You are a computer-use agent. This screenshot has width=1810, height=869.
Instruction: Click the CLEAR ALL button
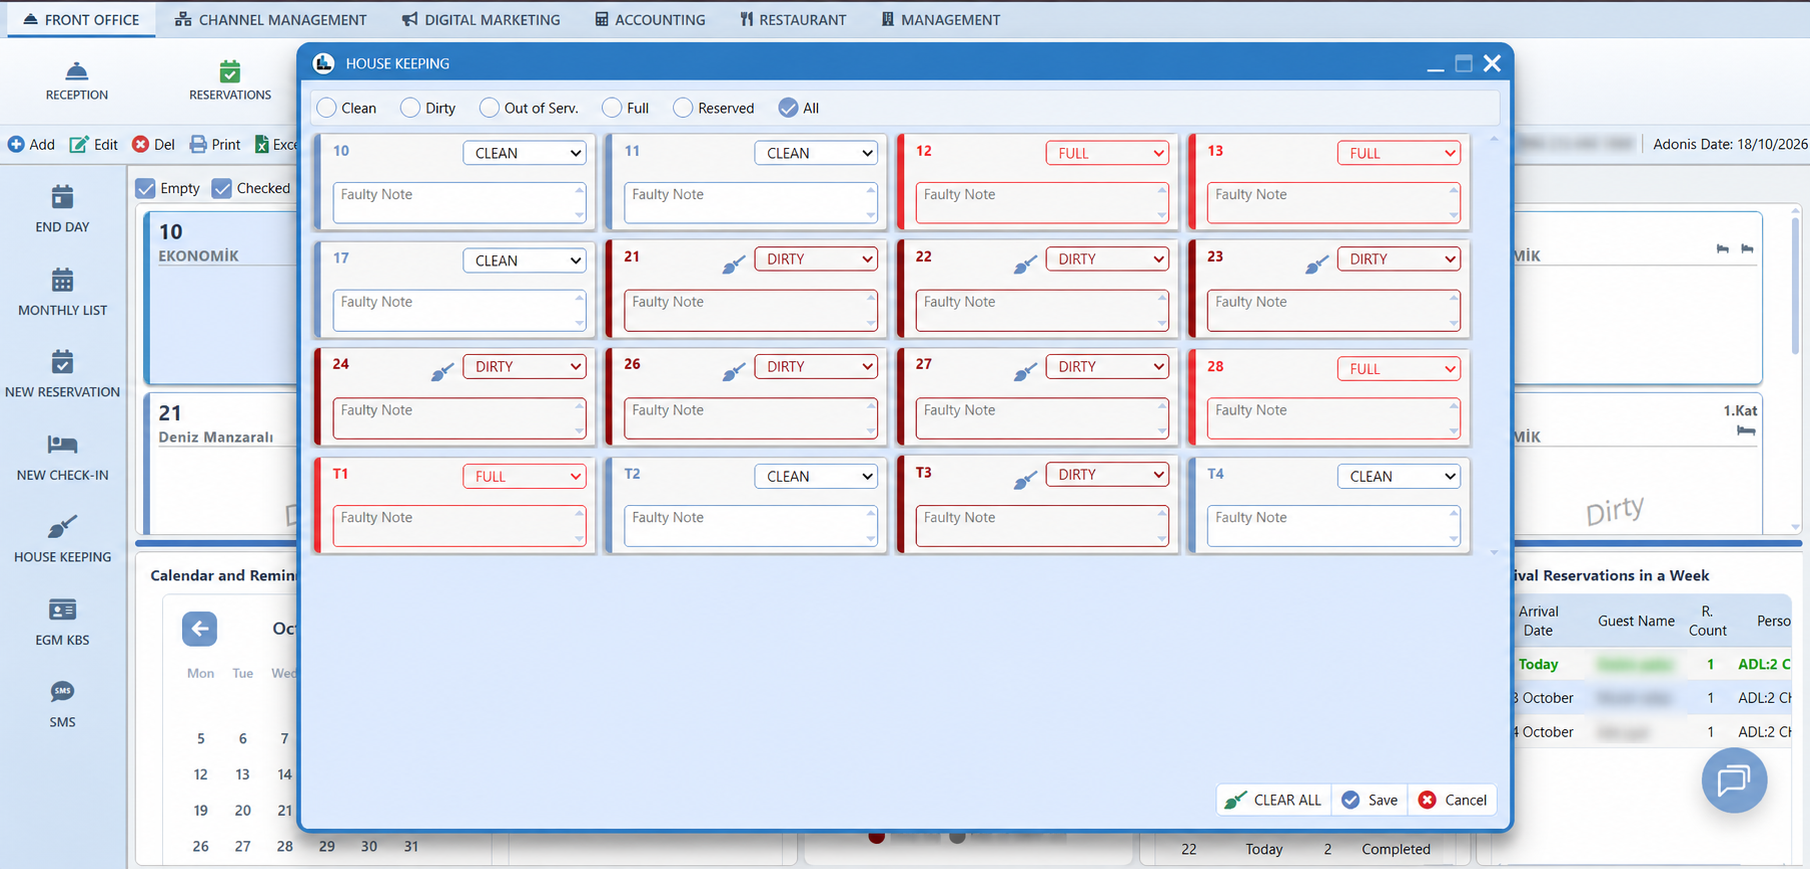1273,800
